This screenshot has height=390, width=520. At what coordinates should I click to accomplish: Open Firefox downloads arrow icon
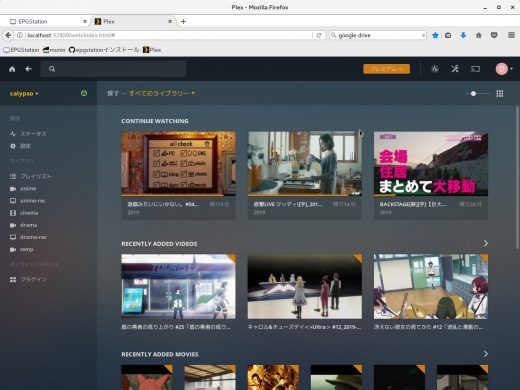click(x=463, y=35)
